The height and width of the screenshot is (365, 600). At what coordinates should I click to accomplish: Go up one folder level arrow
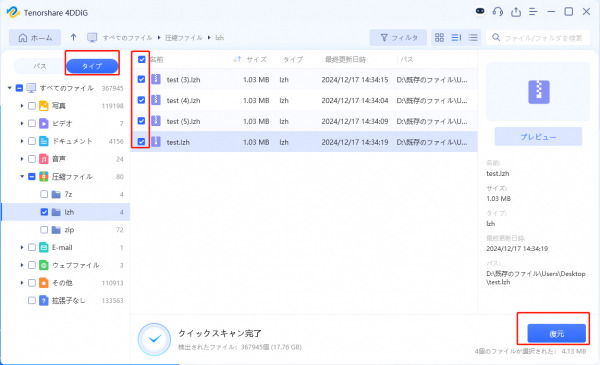73,37
